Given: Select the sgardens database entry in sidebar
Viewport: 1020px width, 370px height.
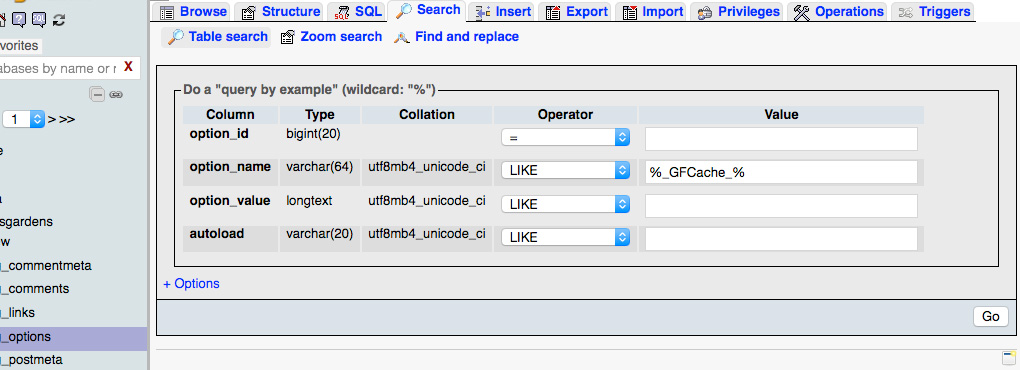Looking at the screenshot, I should click(x=27, y=222).
